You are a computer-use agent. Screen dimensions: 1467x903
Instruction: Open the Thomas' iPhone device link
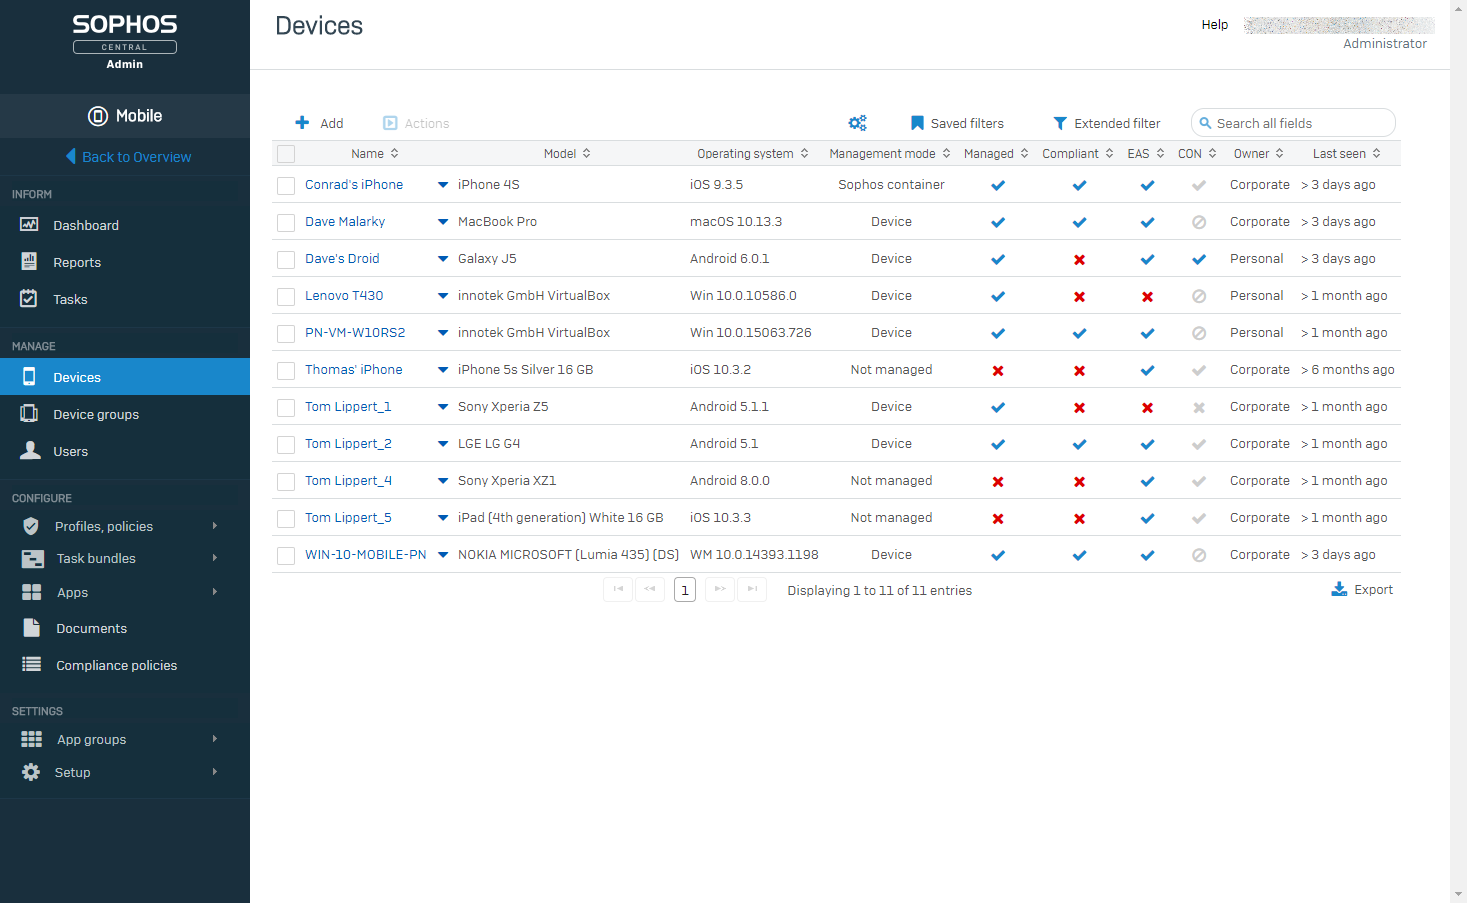354,369
